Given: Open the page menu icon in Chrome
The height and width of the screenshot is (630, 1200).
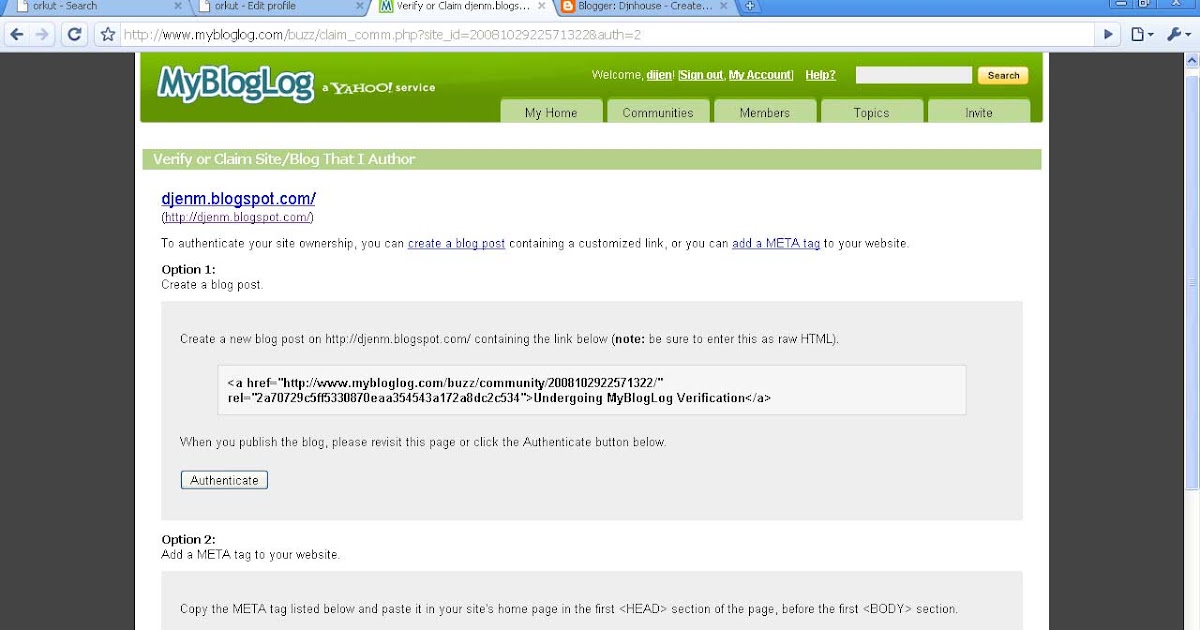Looking at the screenshot, I should click(1137, 33).
